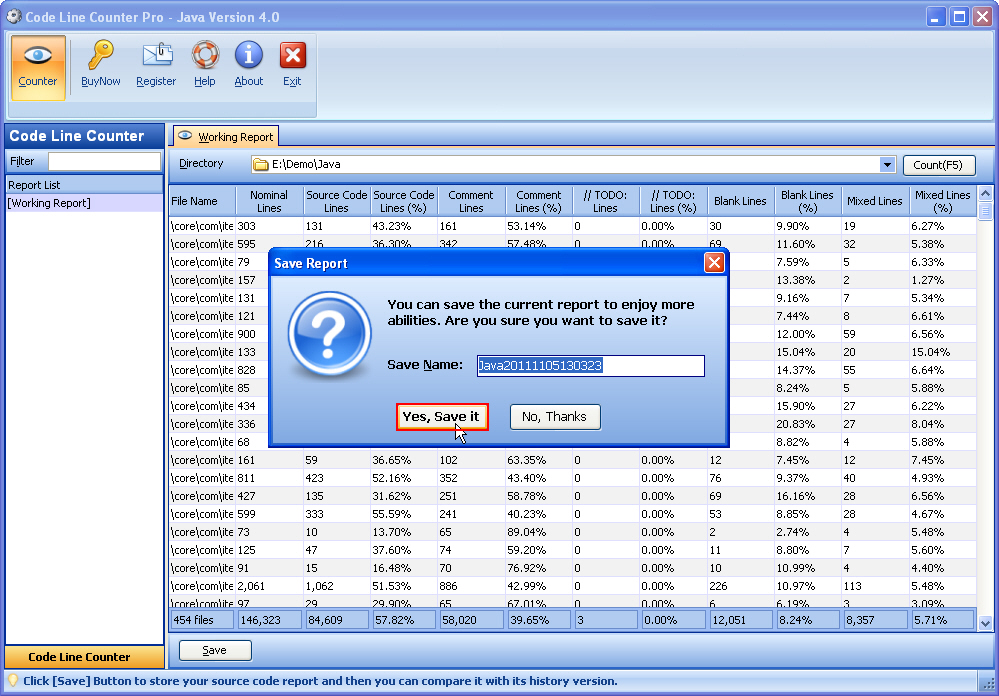The height and width of the screenshot is (696, 999).
Task: Click the E:\Demo\Java directory path
Action: coord(306,164)
